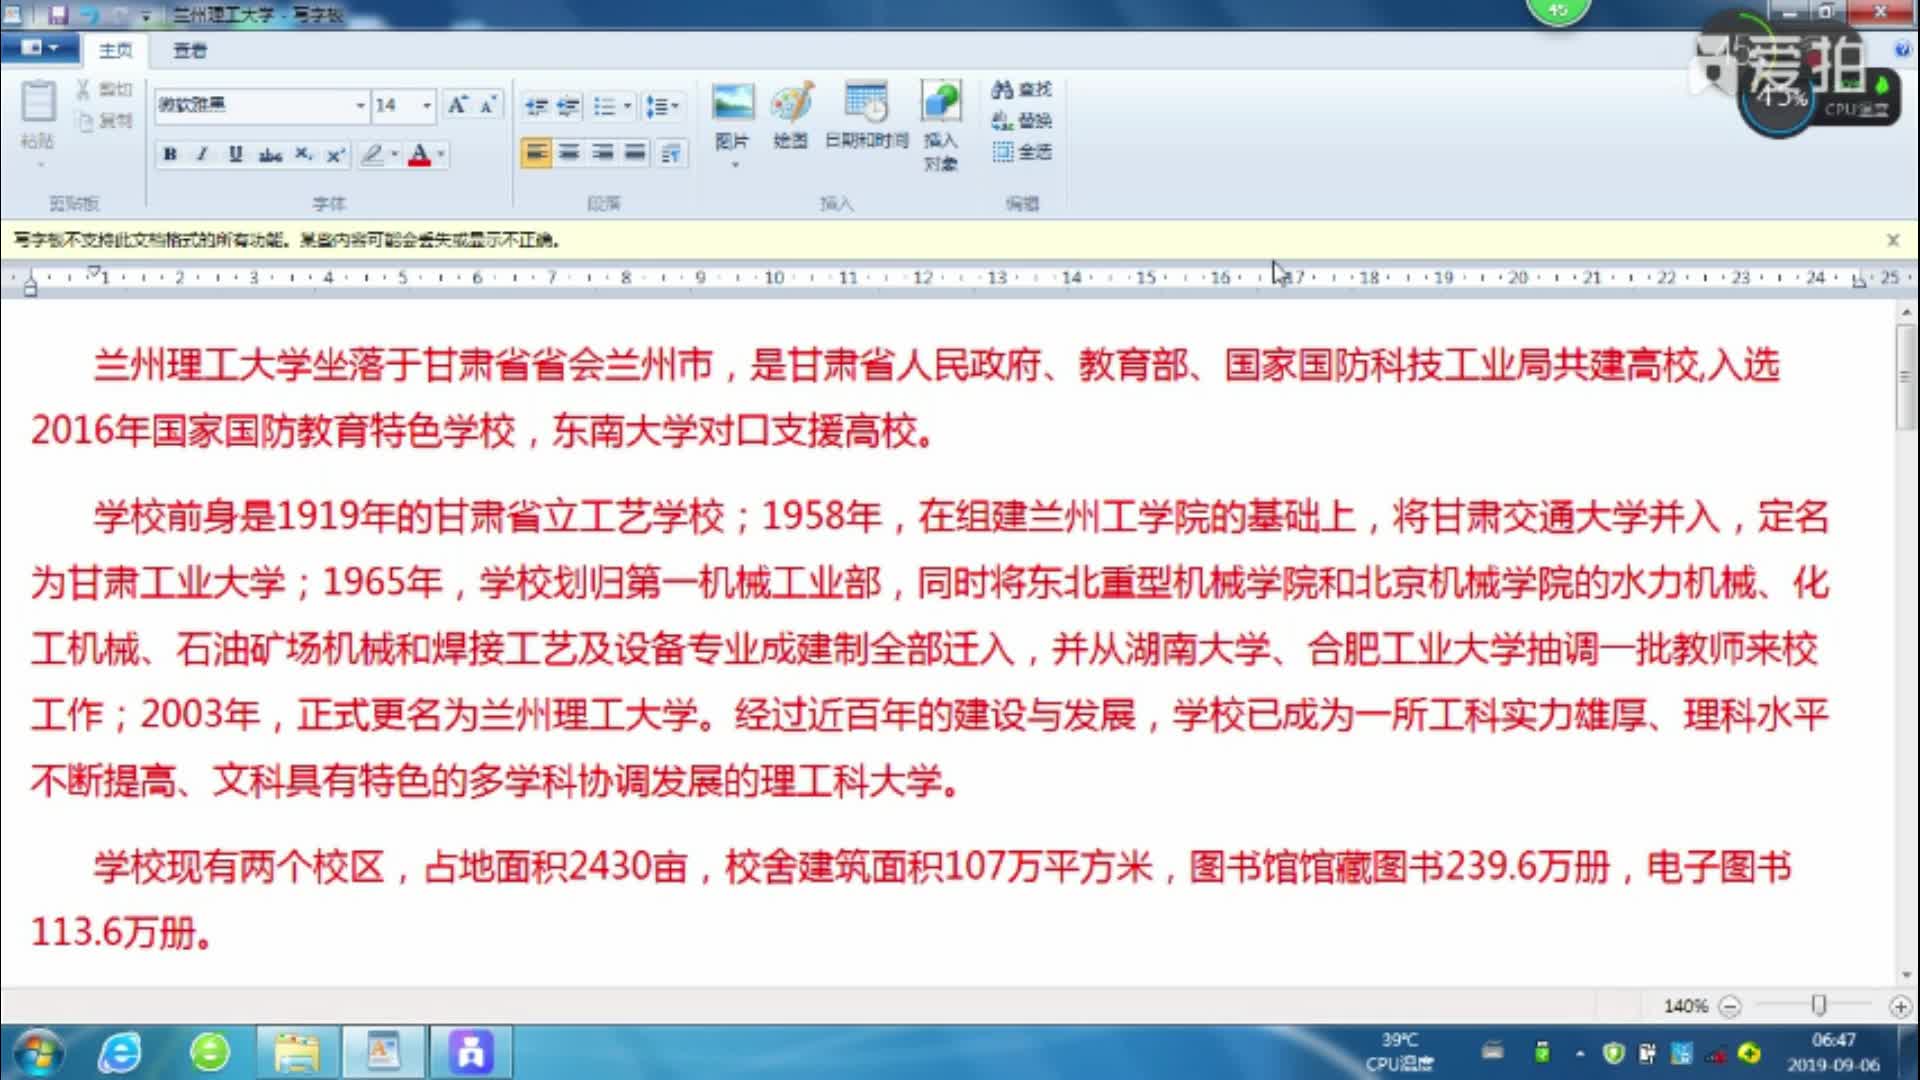Screen dimensions: 1920x1080
Task: Apply the red font color (A icon)
Action: point(419,154)
